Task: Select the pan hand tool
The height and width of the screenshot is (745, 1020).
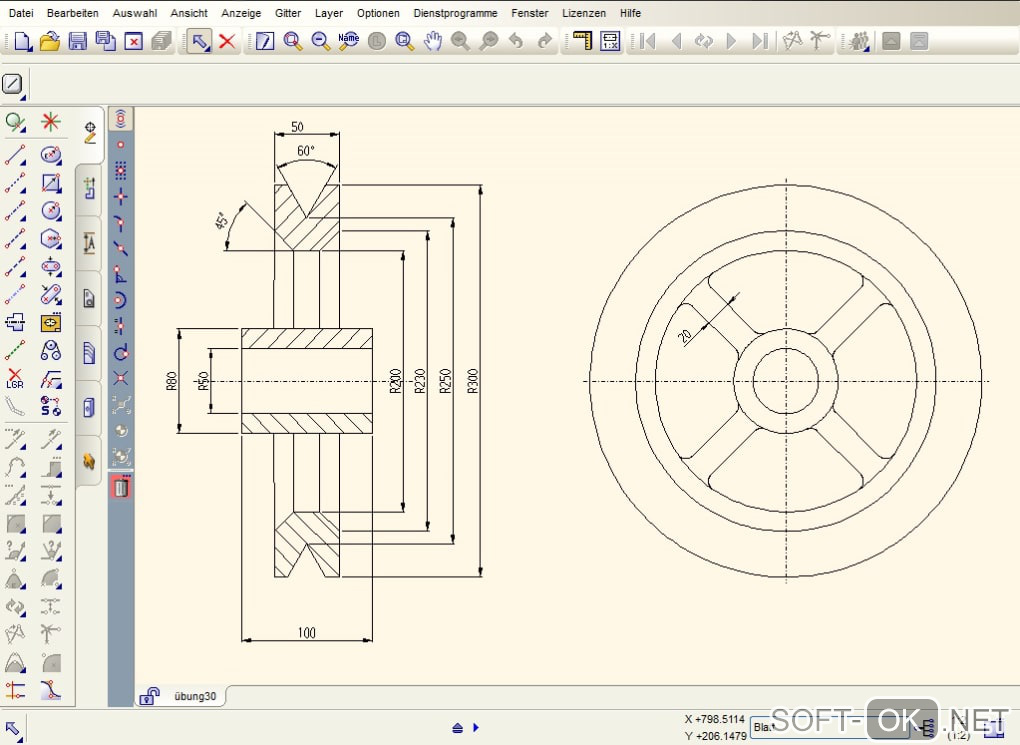Action: [433, 41]
